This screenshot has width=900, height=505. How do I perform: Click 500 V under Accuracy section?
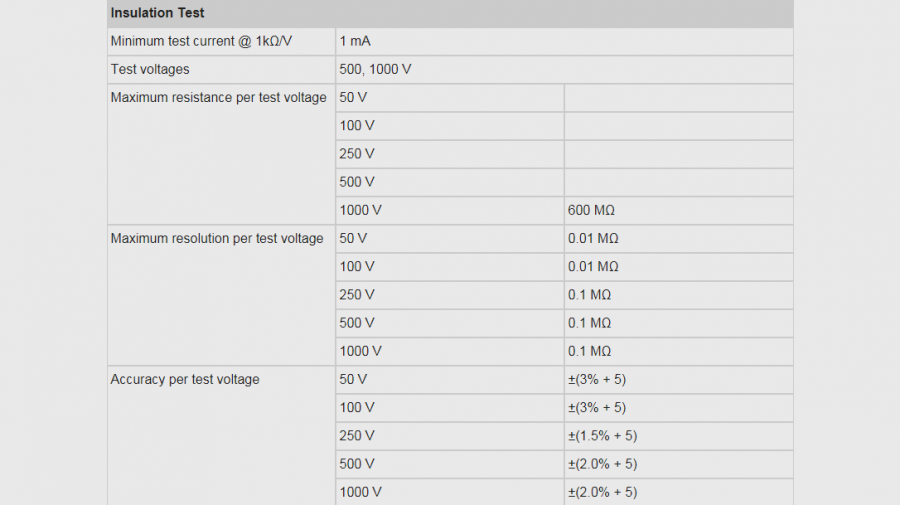coord(449,464)
